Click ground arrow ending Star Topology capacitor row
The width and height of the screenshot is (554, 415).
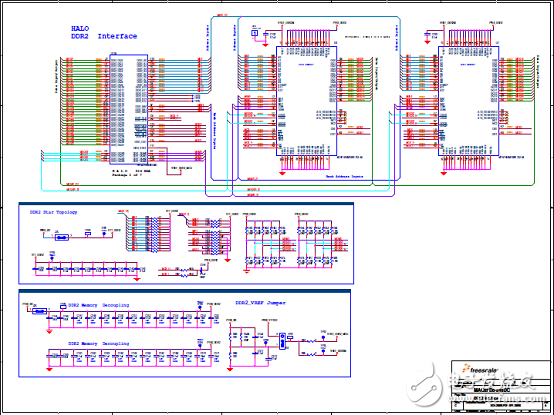137,279
